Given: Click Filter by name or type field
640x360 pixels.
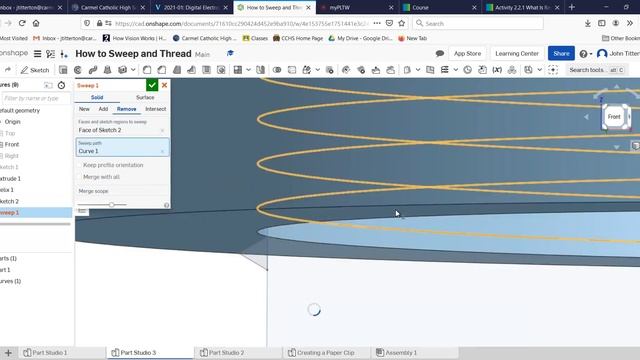Looking at the screenshot, I should [x=36, y=98].
